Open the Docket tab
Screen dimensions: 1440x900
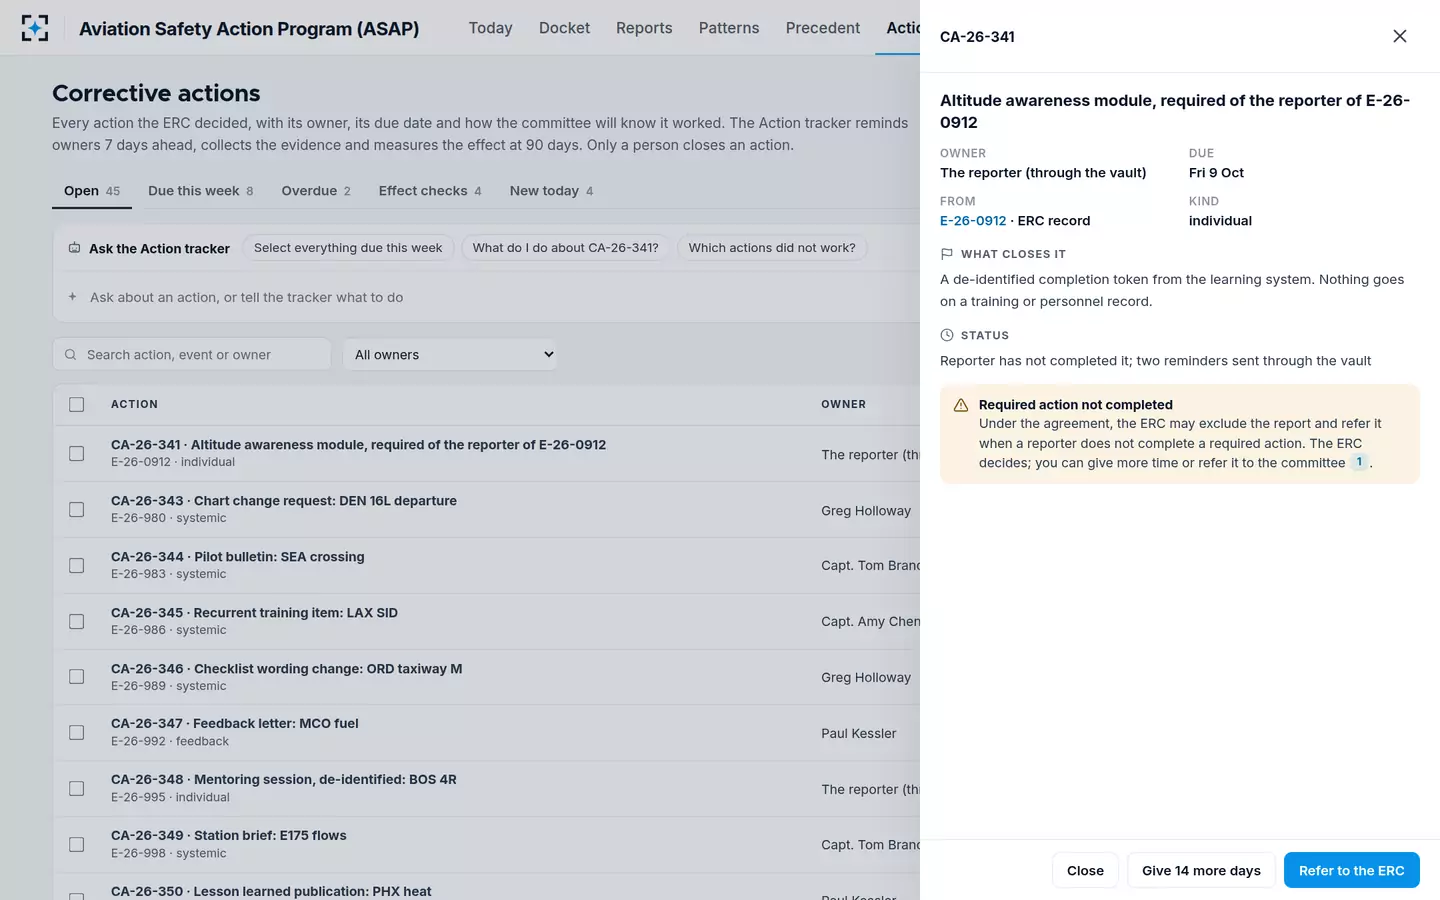565,28
